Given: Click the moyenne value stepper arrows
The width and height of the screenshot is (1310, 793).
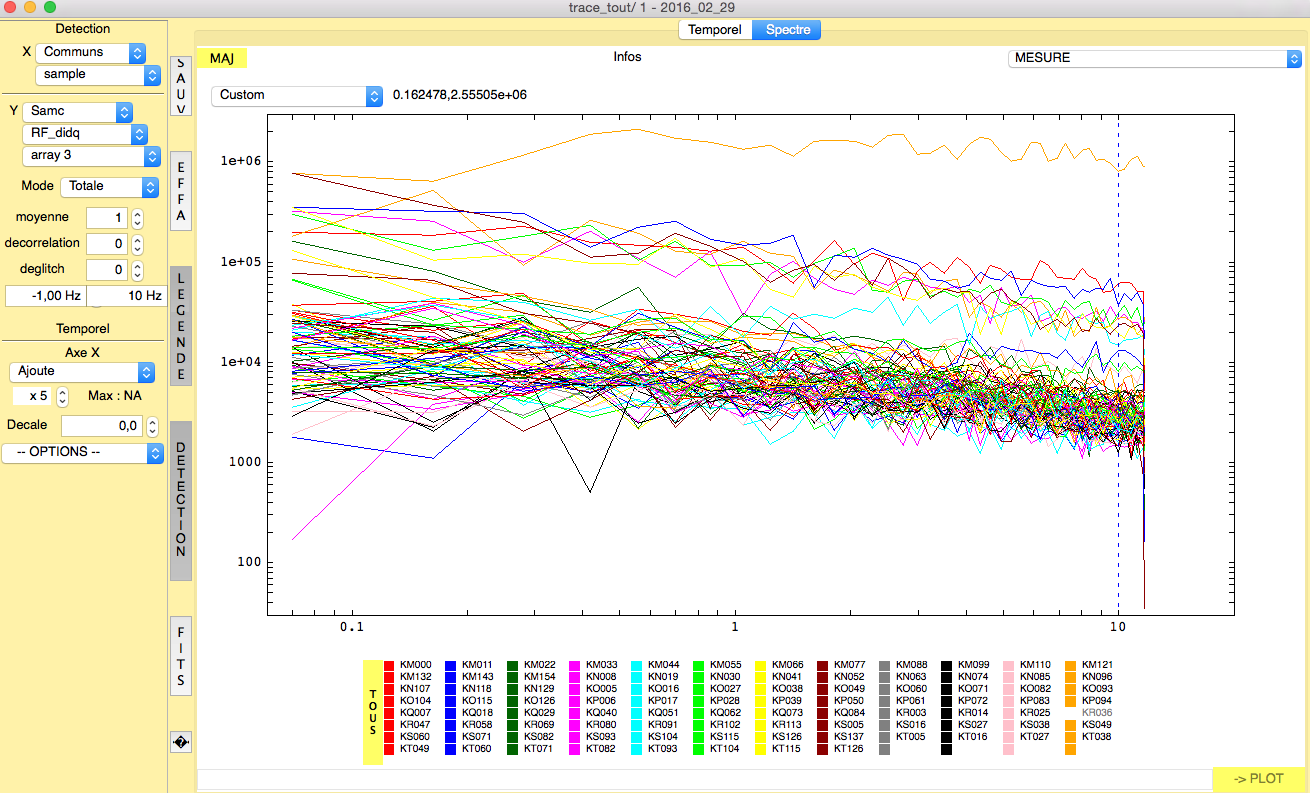Looking at the screenshot, I should click(138, 218).
